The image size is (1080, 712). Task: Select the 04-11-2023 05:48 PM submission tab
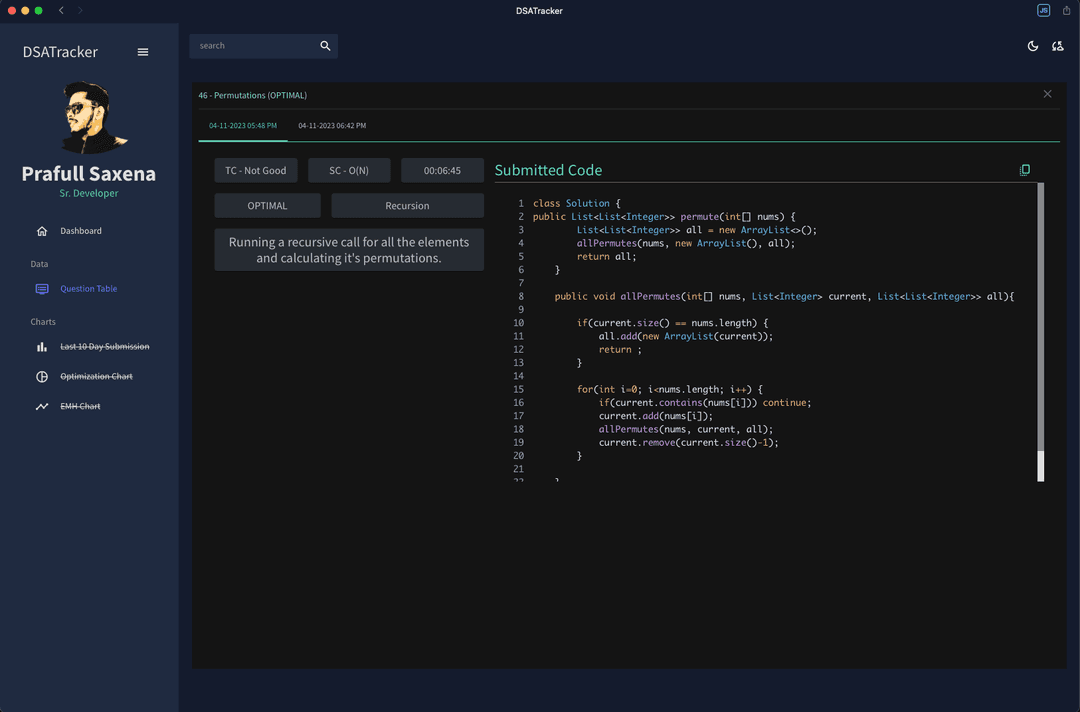[x=243, y=126]
